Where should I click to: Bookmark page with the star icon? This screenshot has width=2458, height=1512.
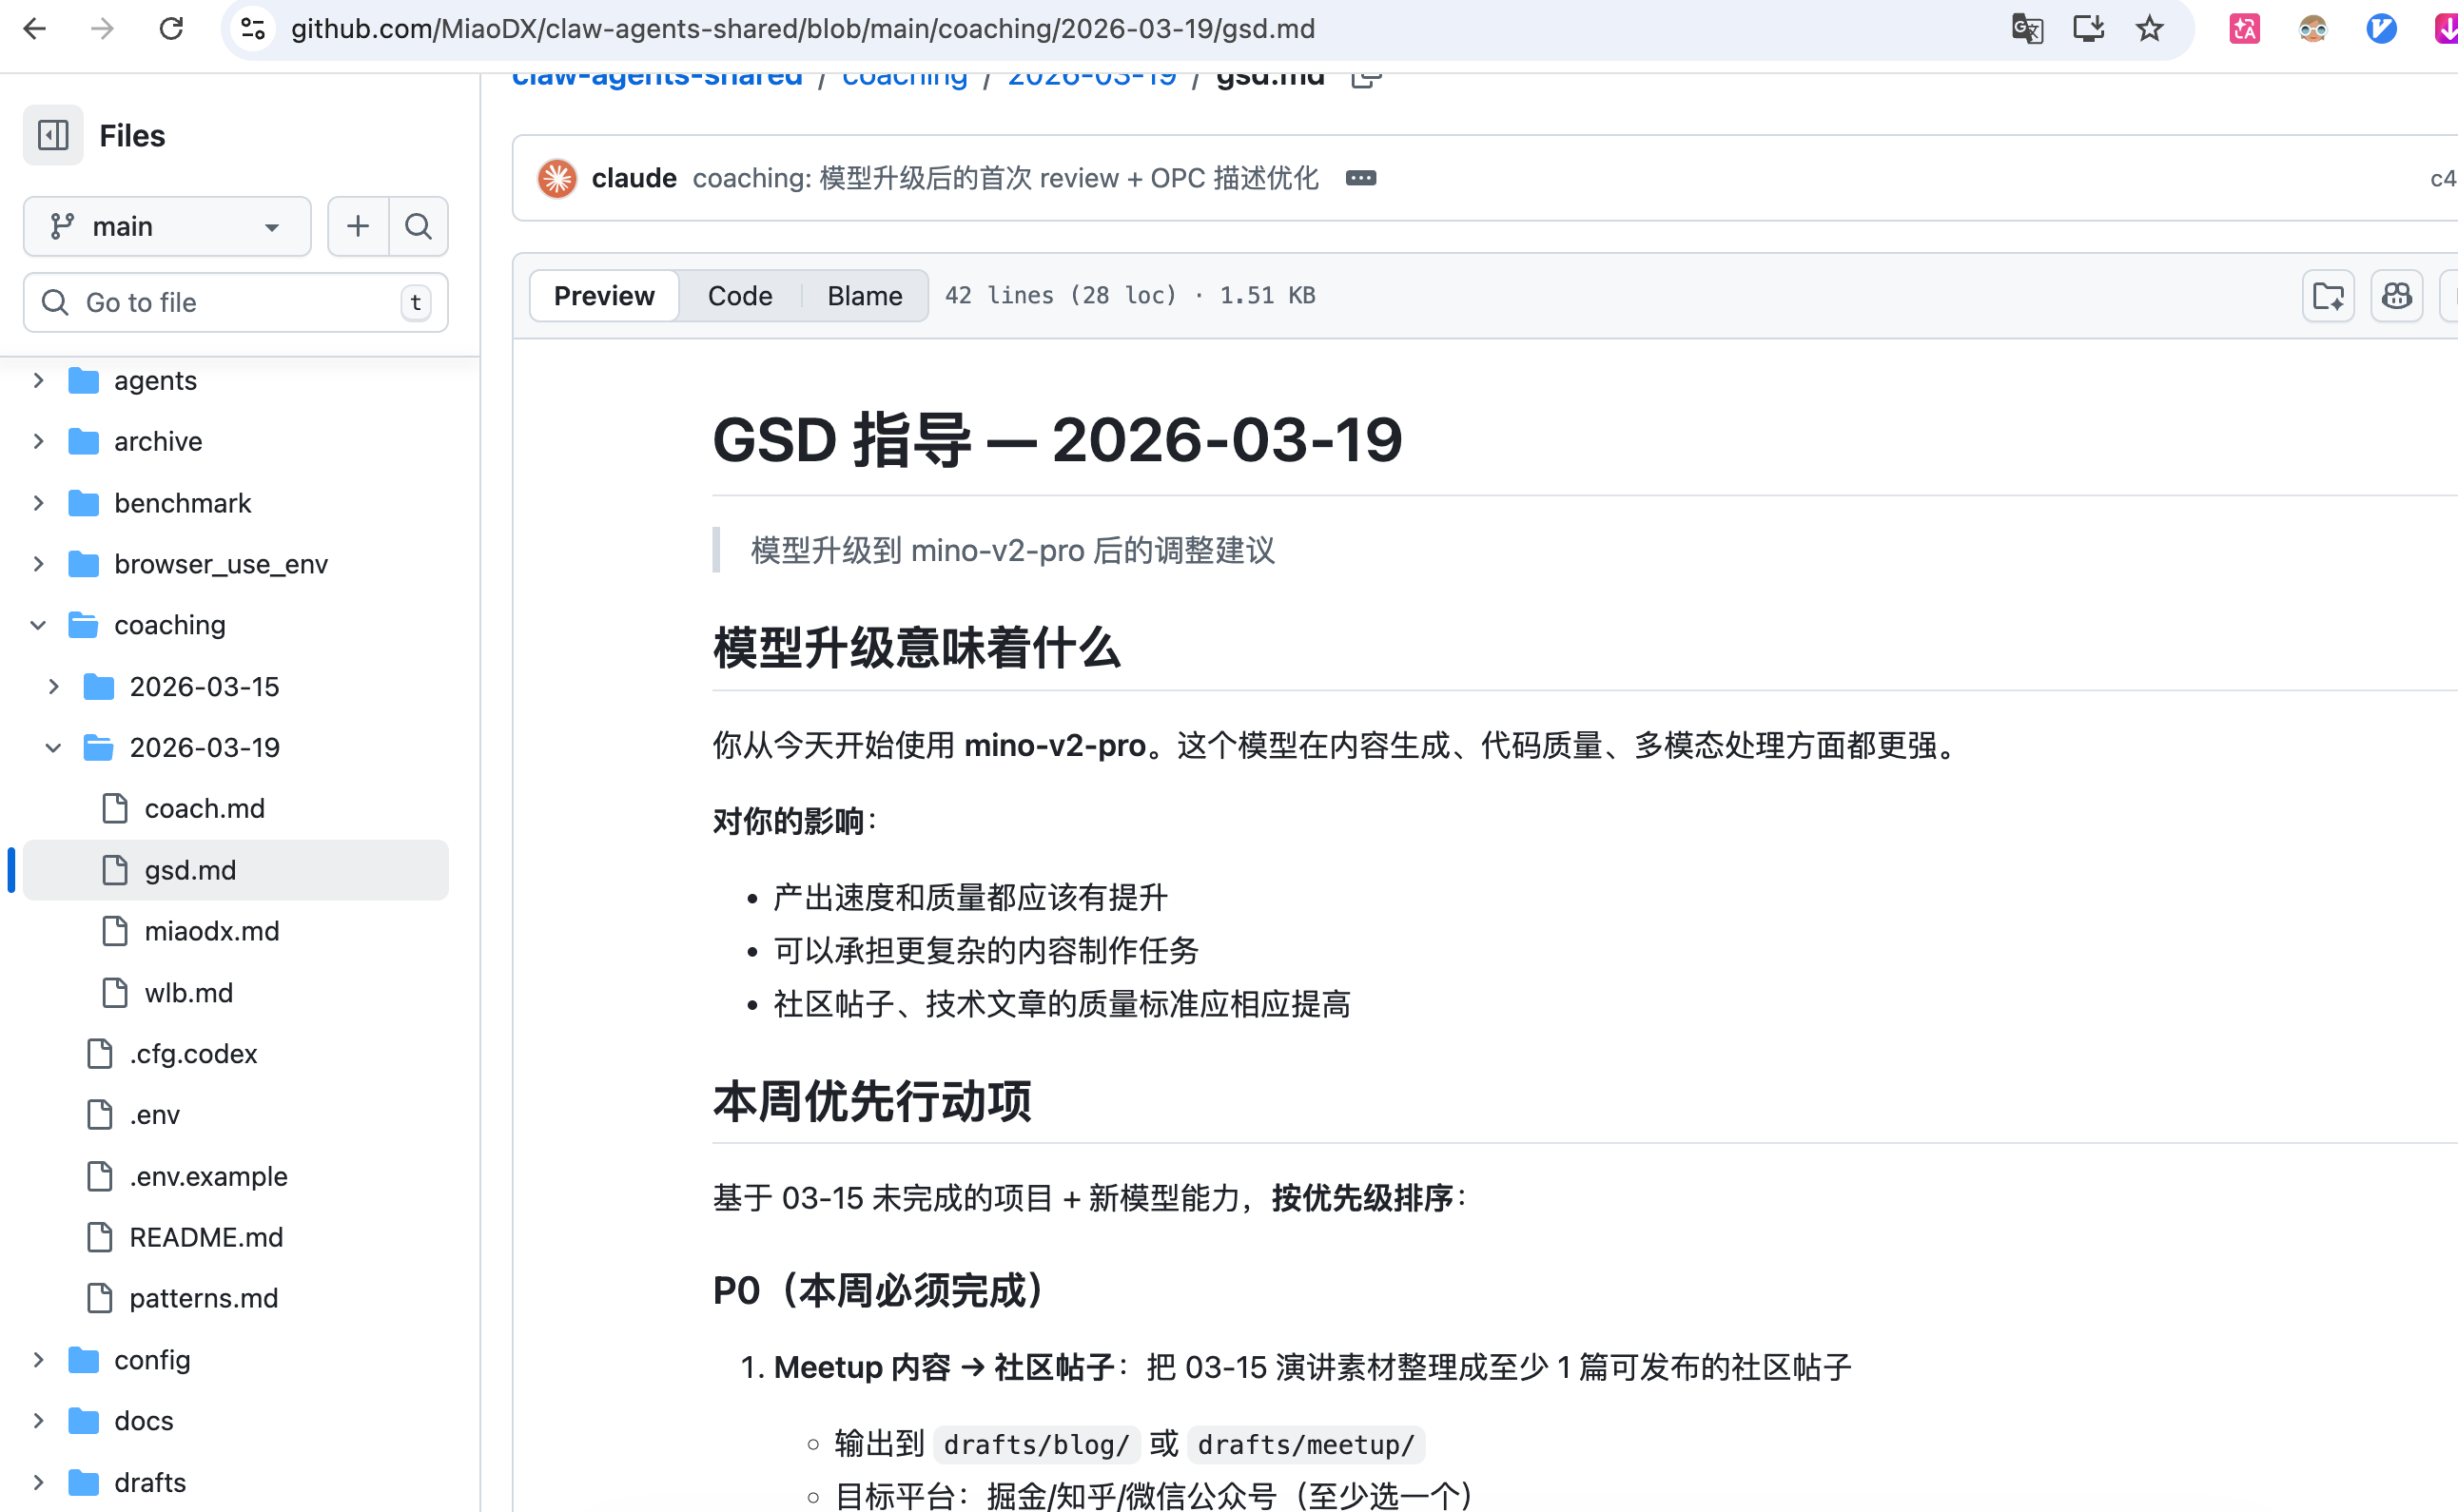click(2149, 29)
